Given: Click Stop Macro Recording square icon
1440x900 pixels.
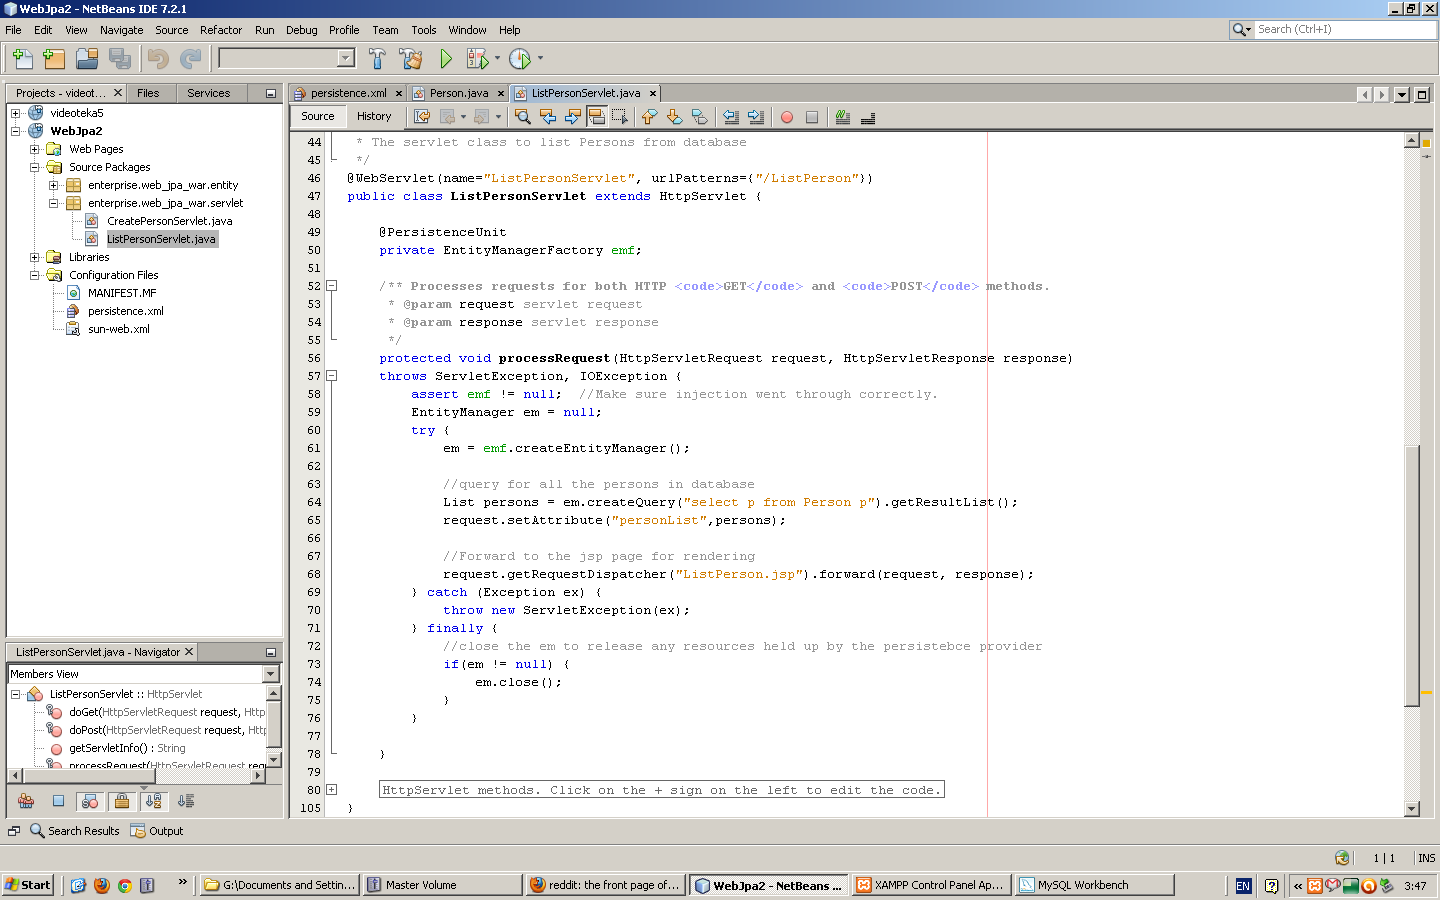Looking at the screenshot, I should tap(812, 117).
